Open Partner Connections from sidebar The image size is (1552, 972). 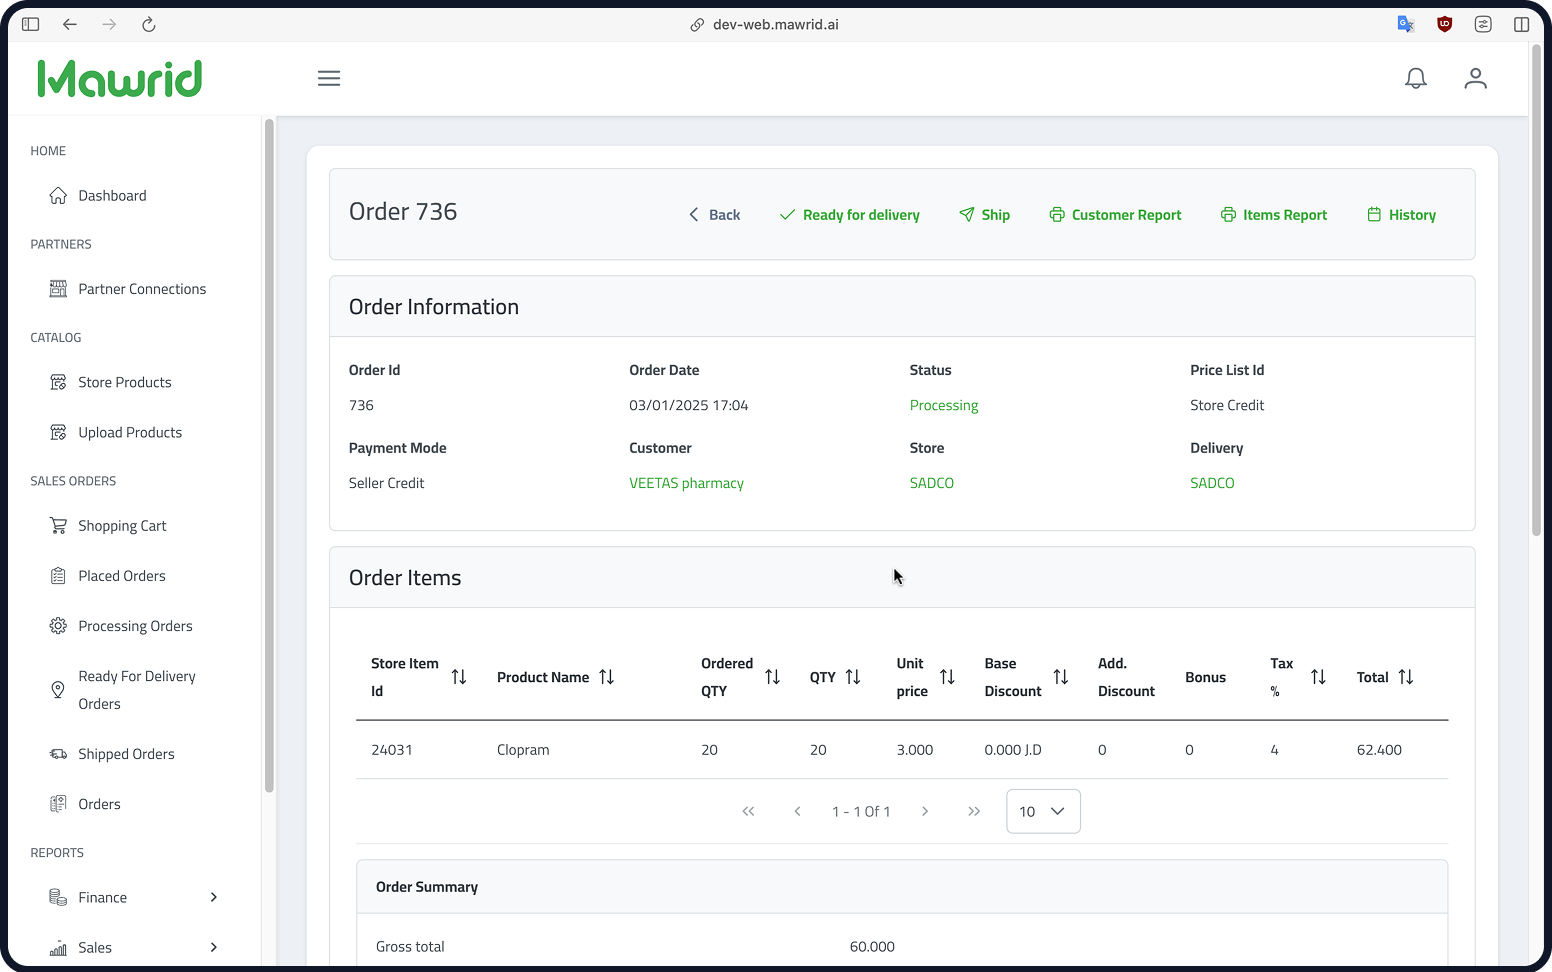142,289
